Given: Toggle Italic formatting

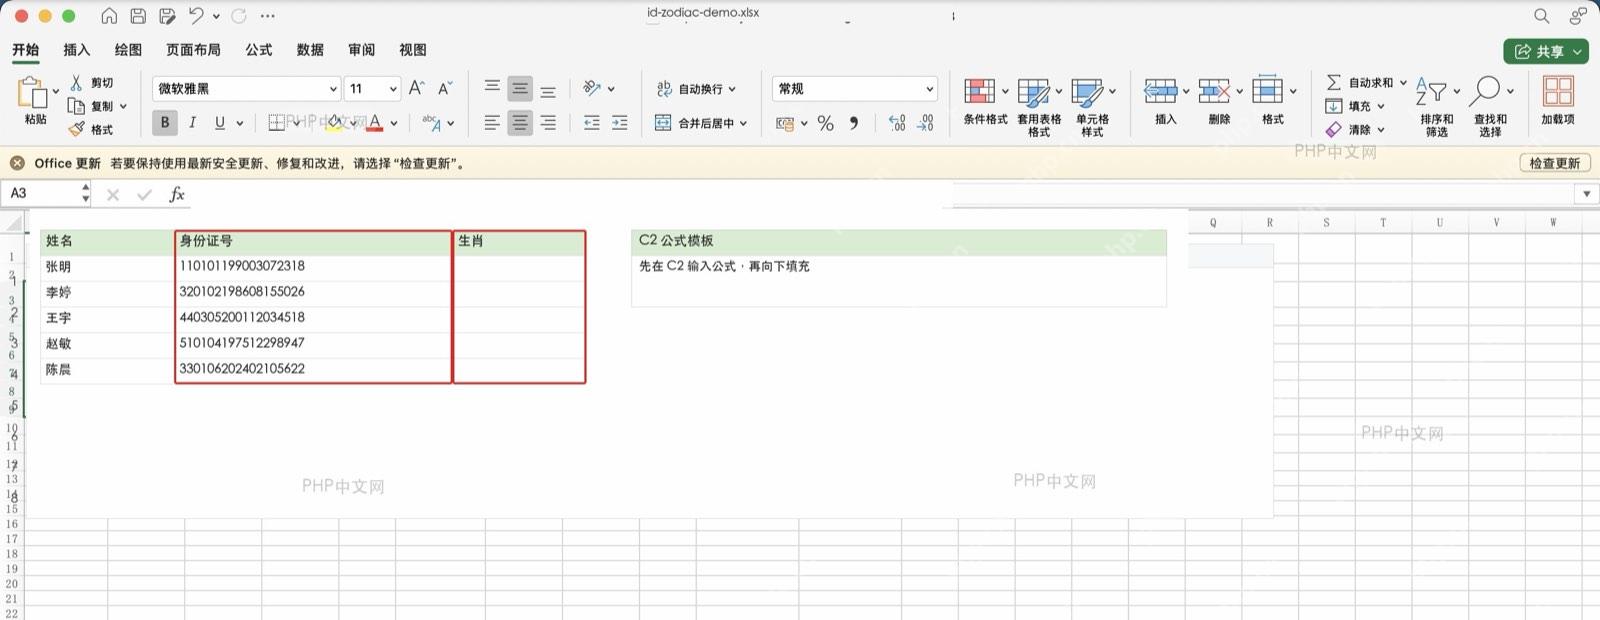Looking at the screenshot, I should 192,123.
